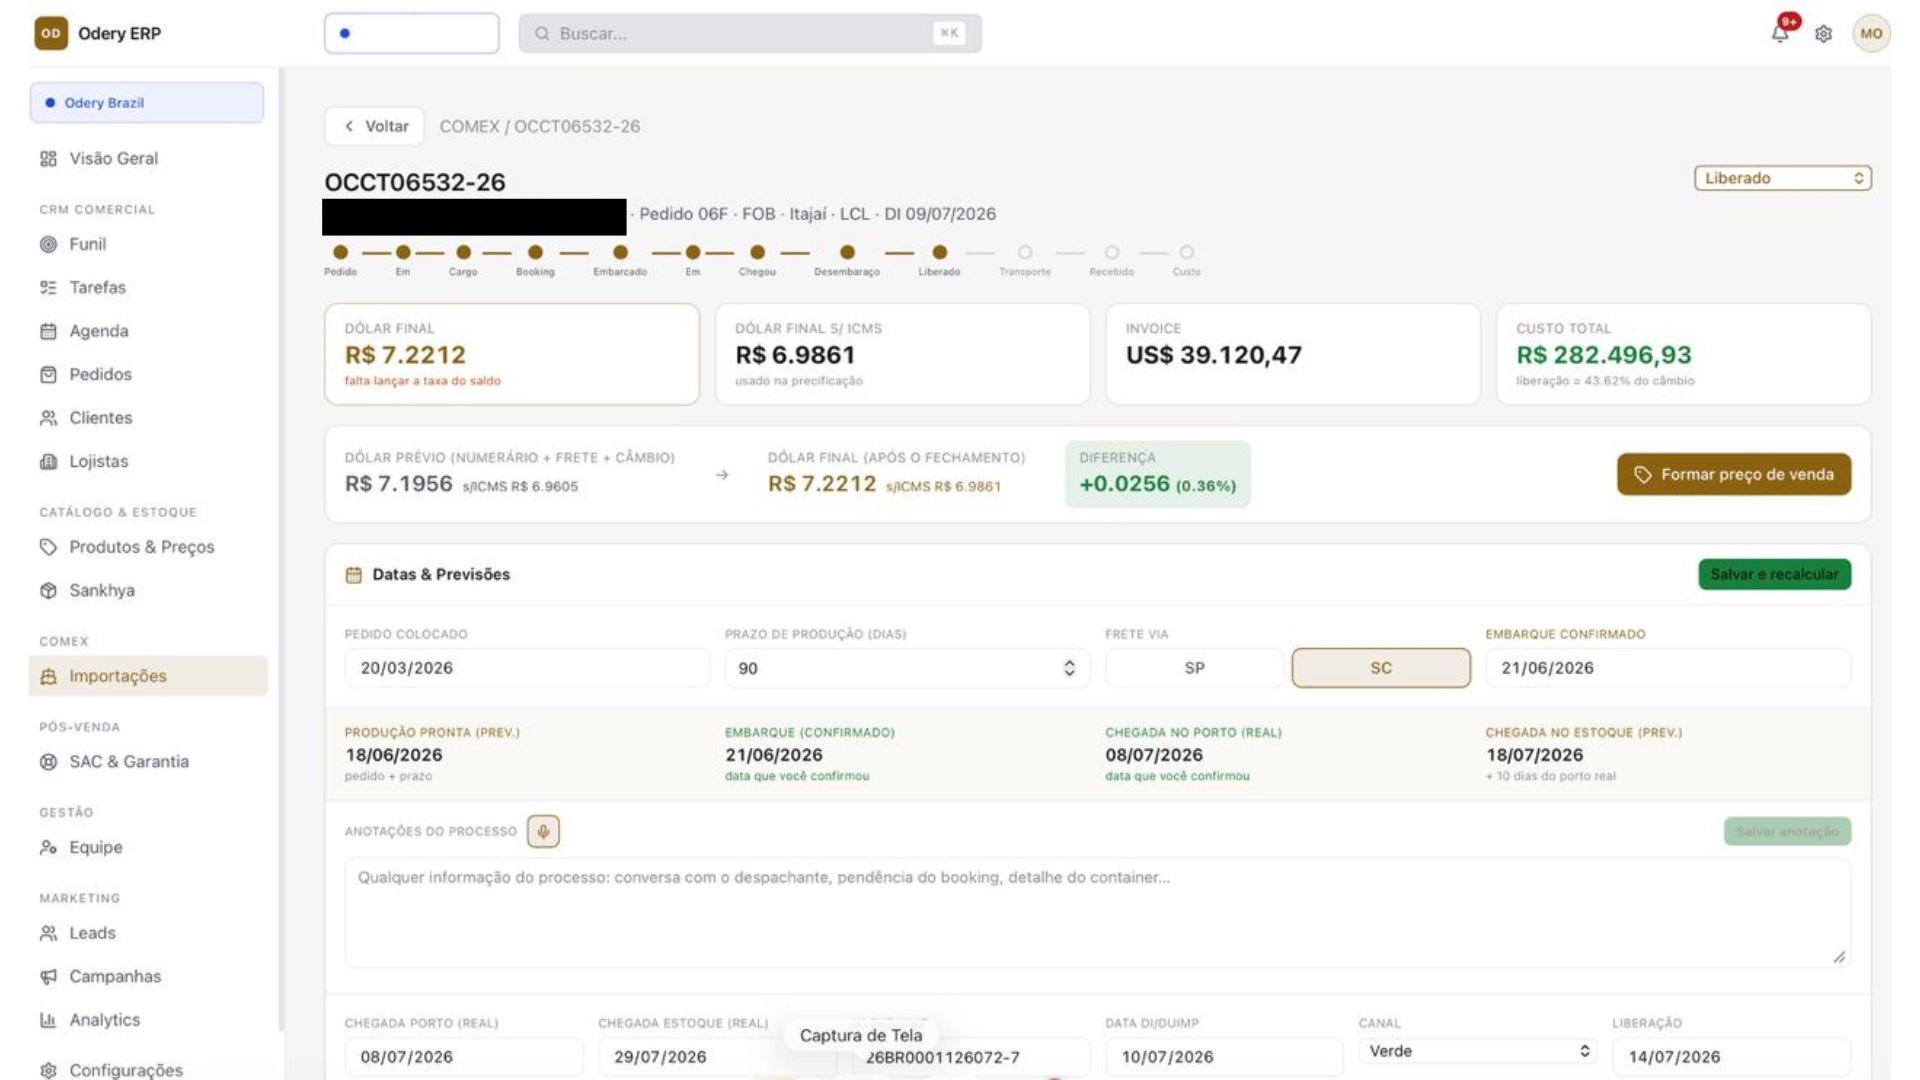The width and height of the screenshot is (1920, 1080).
Task: Open the Liberado status dropdown
Action: click(x=1782, y=178)
